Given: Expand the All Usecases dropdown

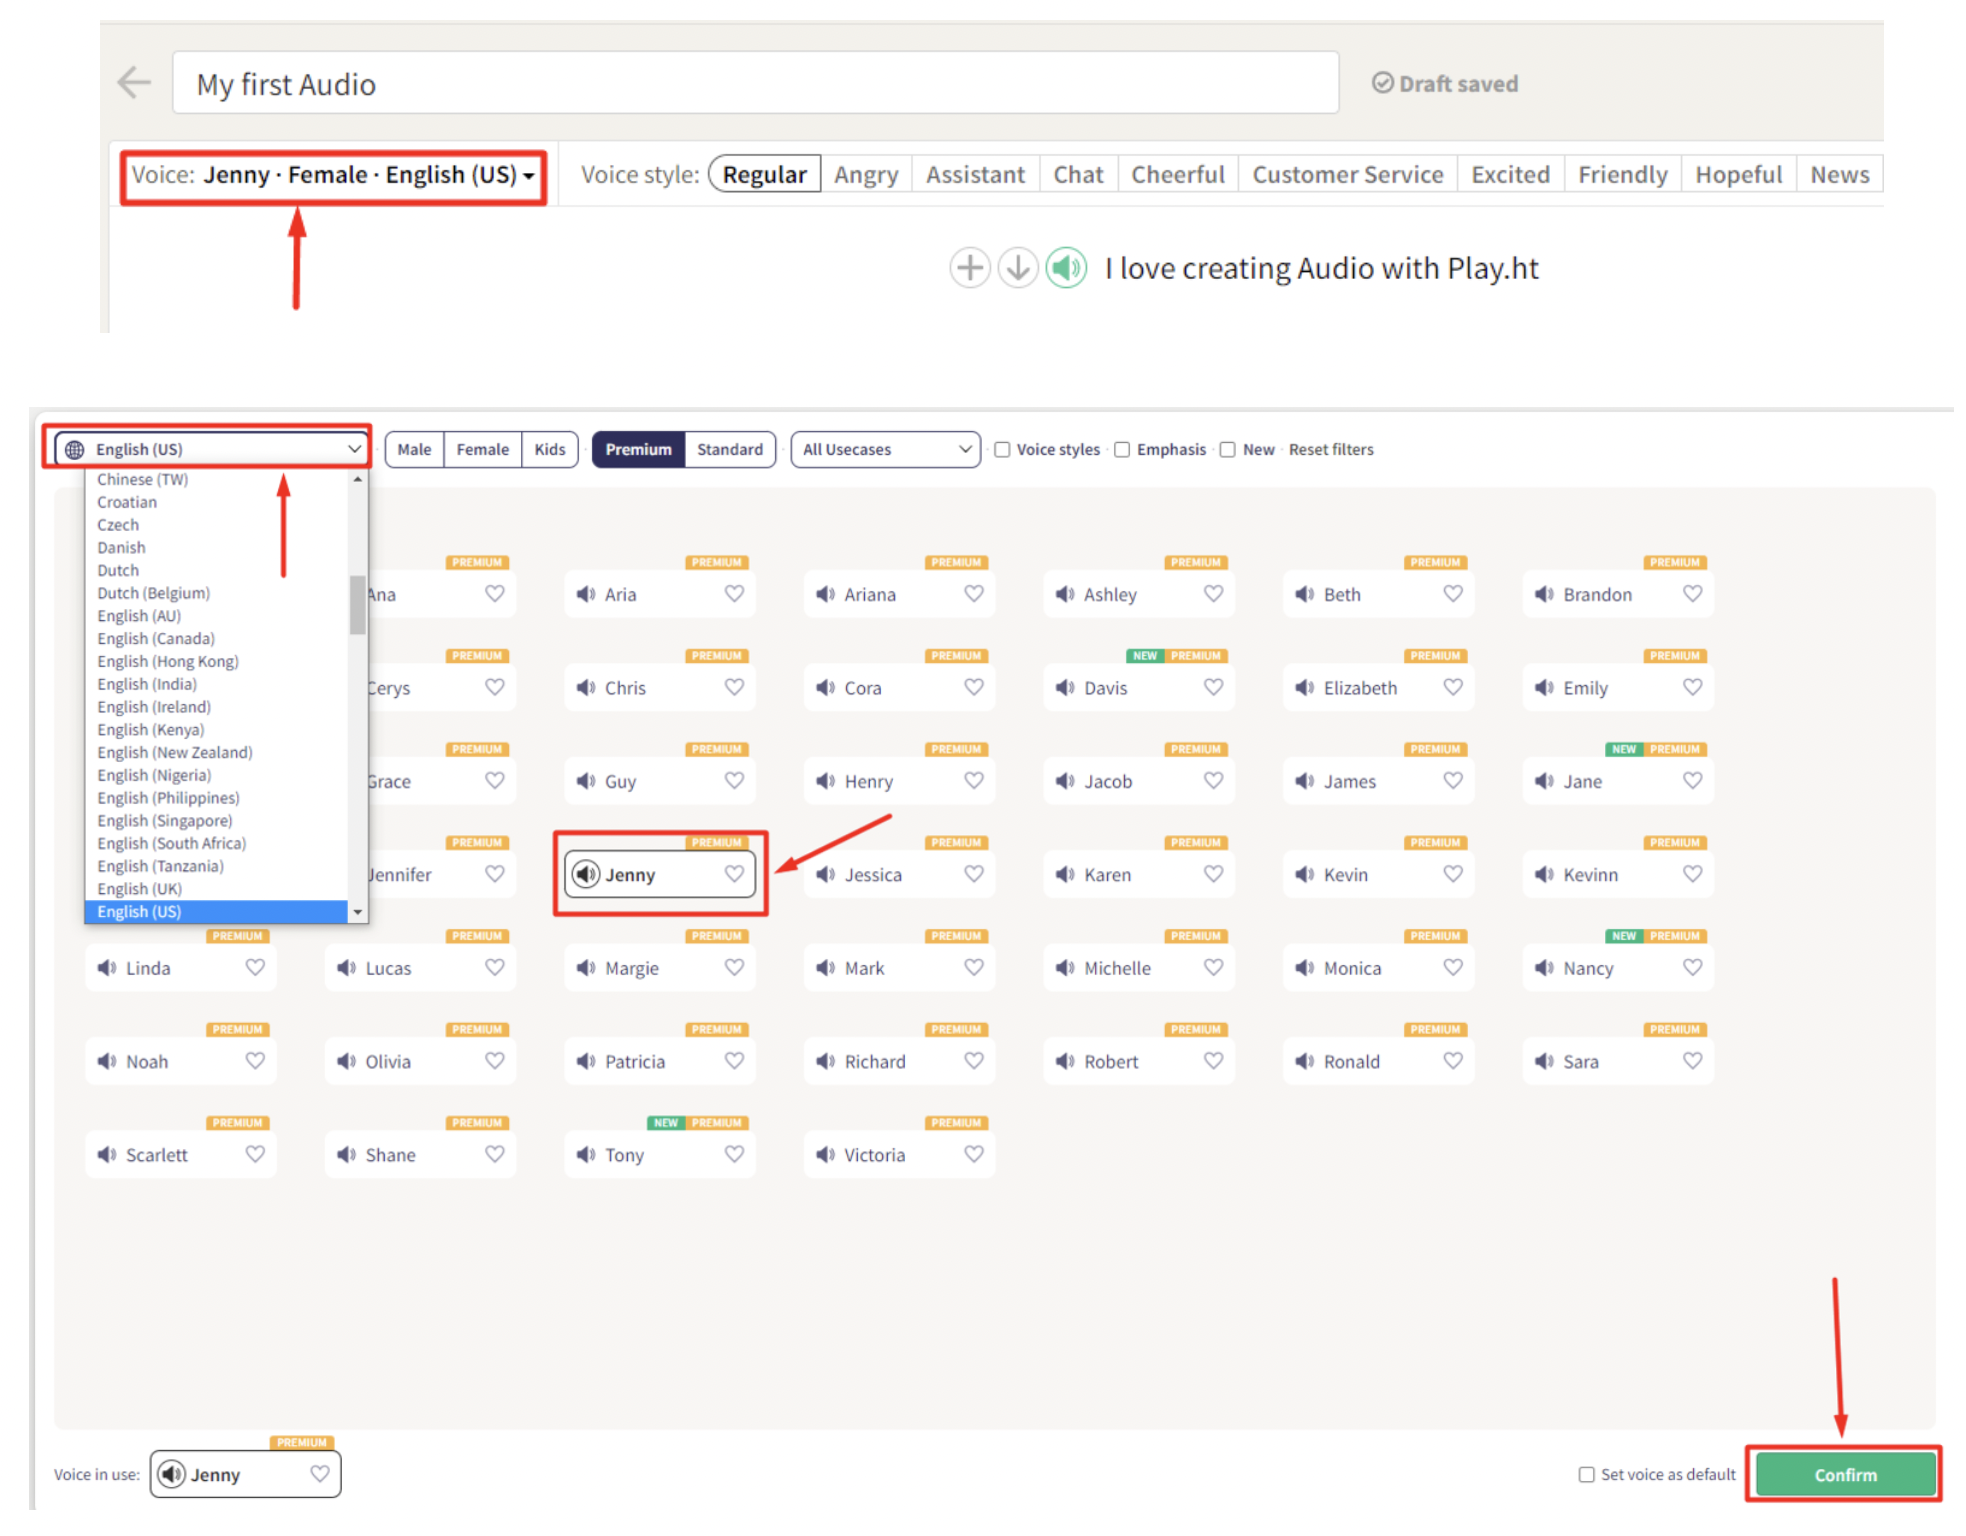Looking at the screenshot, I should (885, 450).
